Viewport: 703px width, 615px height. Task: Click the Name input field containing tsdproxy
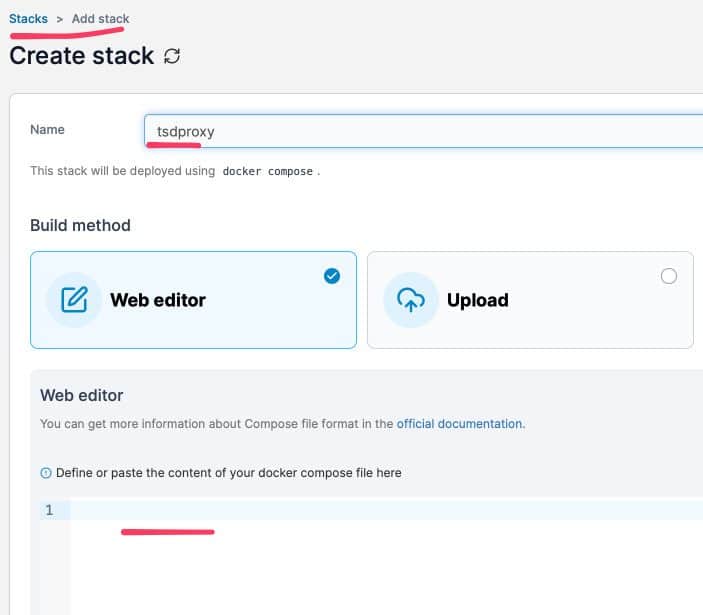pos(423,131)
